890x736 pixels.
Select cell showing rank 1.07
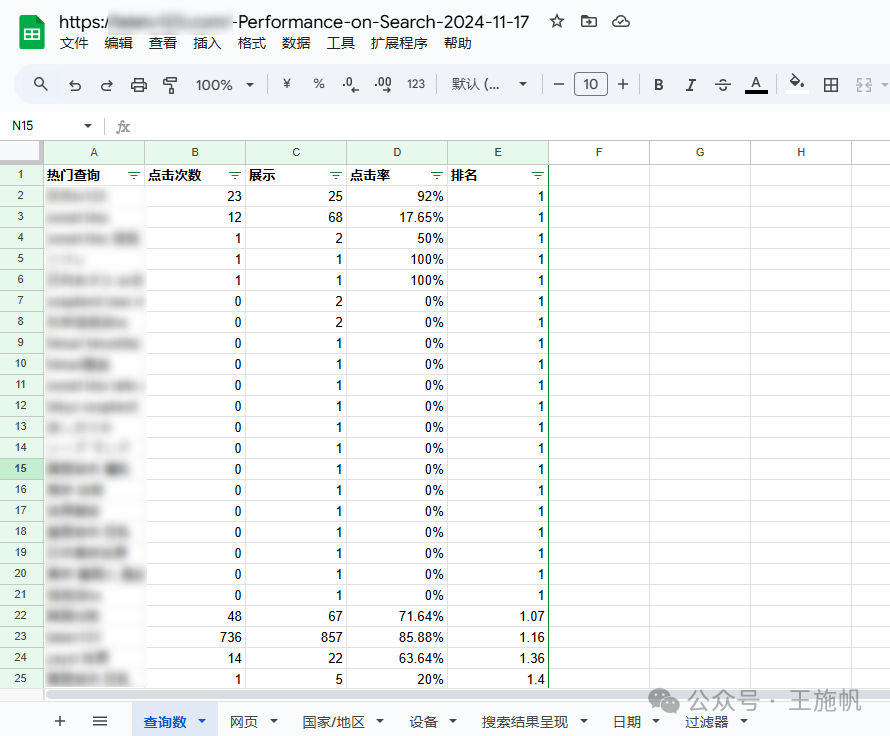click(498, 616)
